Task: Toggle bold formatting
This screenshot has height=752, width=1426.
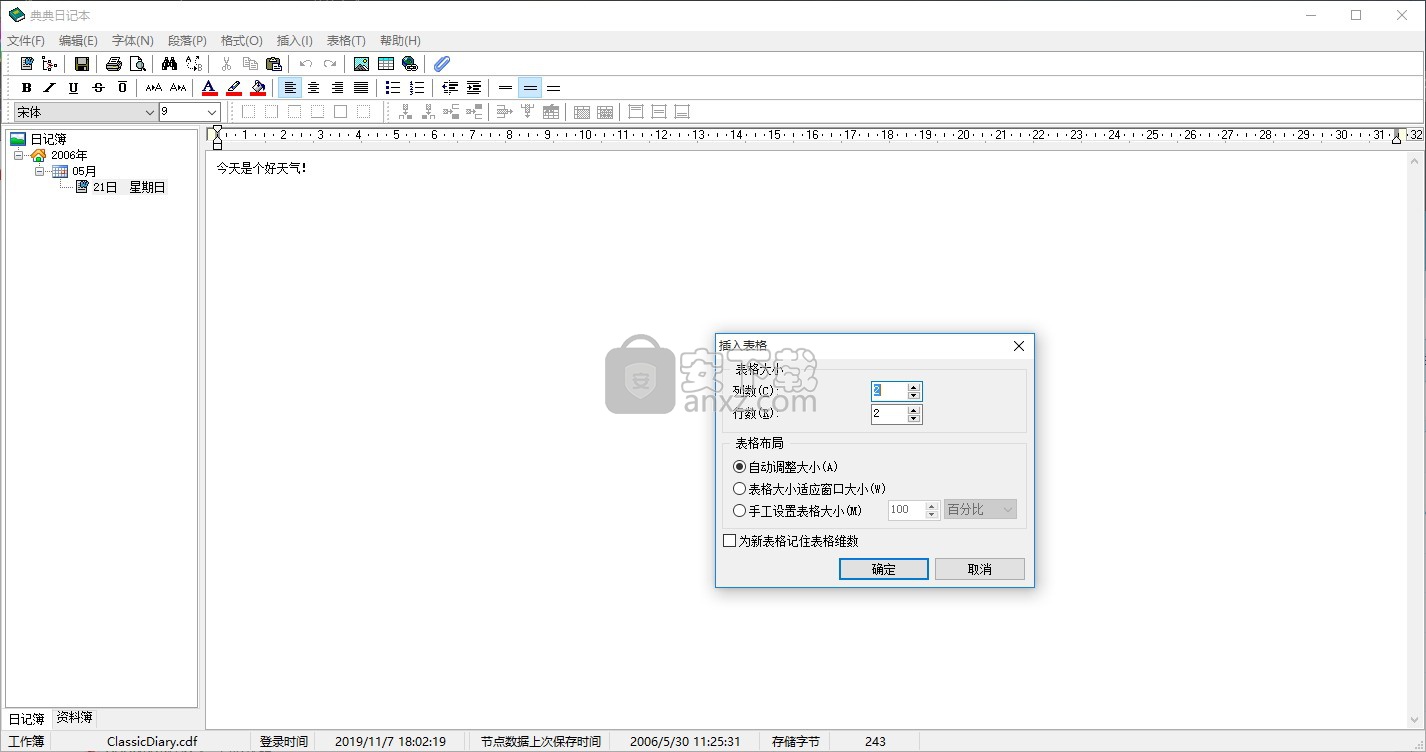Action: pyautogui.click(x=27, y=88)
